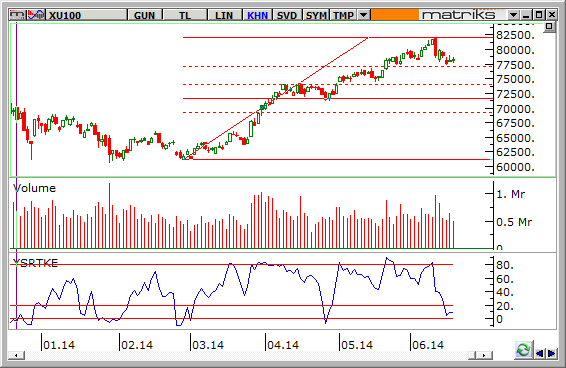Toggle LIN linear scale button
The height and width of the screenshot is (368, 566).
tap(225, 15)
